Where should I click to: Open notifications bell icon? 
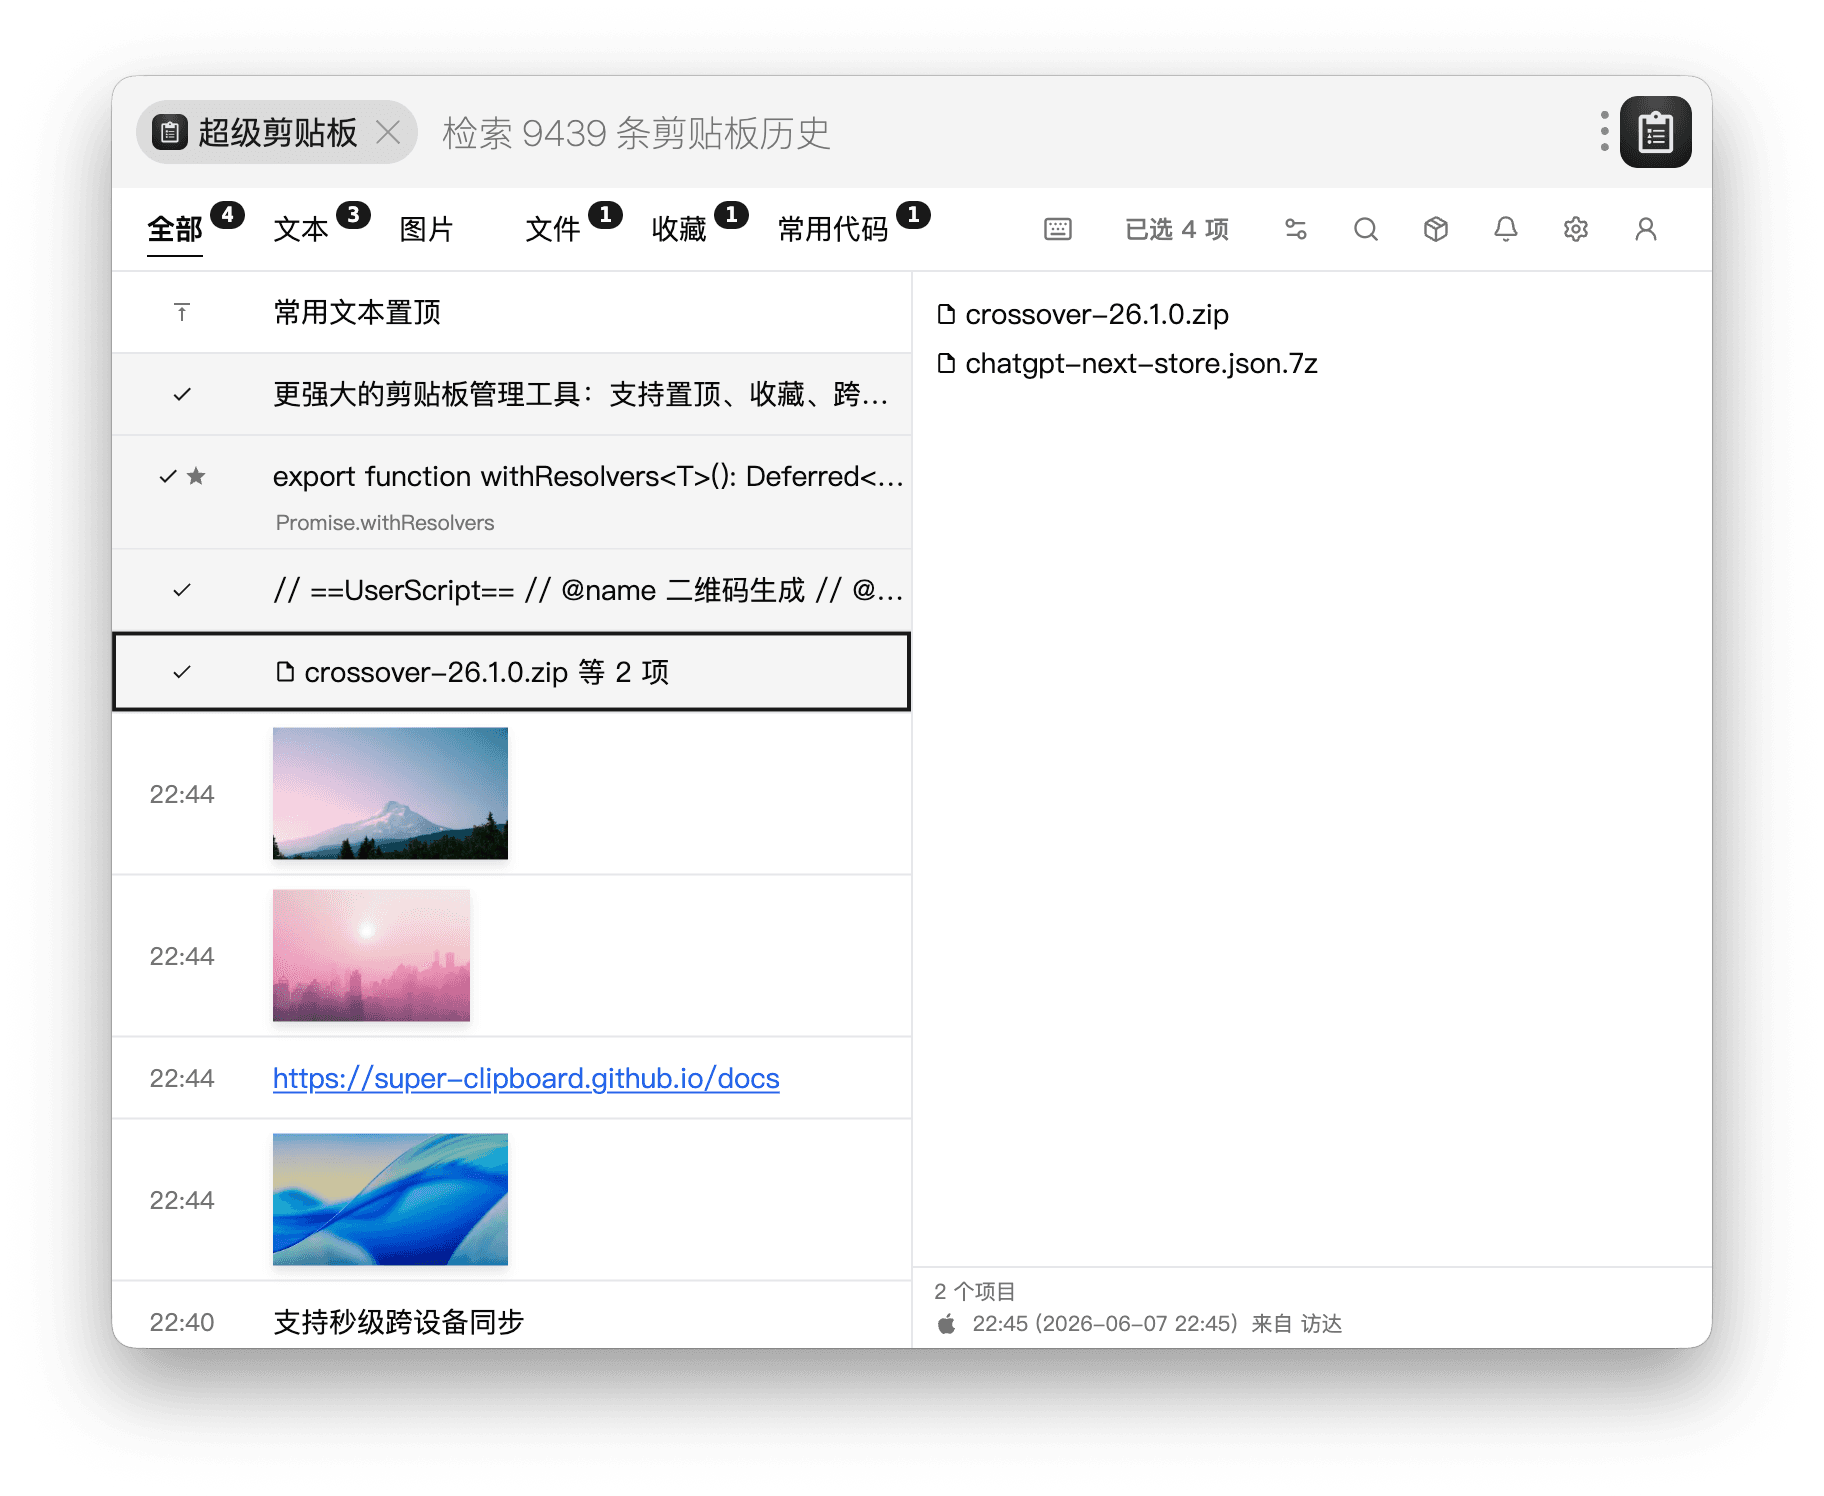(x=1506, y=230)
